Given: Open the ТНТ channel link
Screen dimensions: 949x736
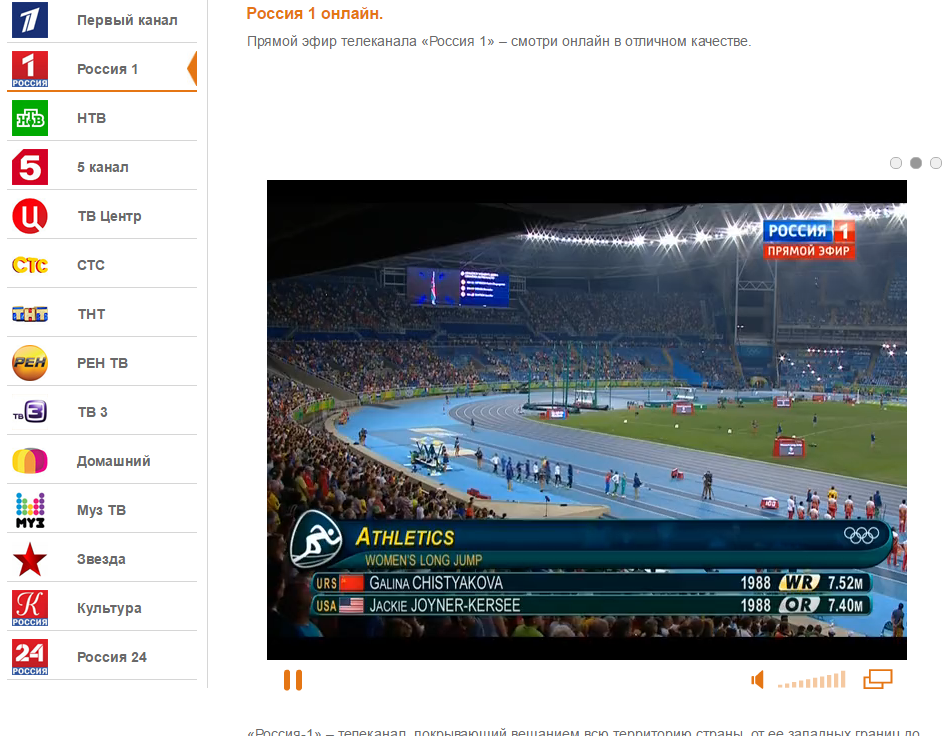Looking at the screenshot, I should 91,314.
